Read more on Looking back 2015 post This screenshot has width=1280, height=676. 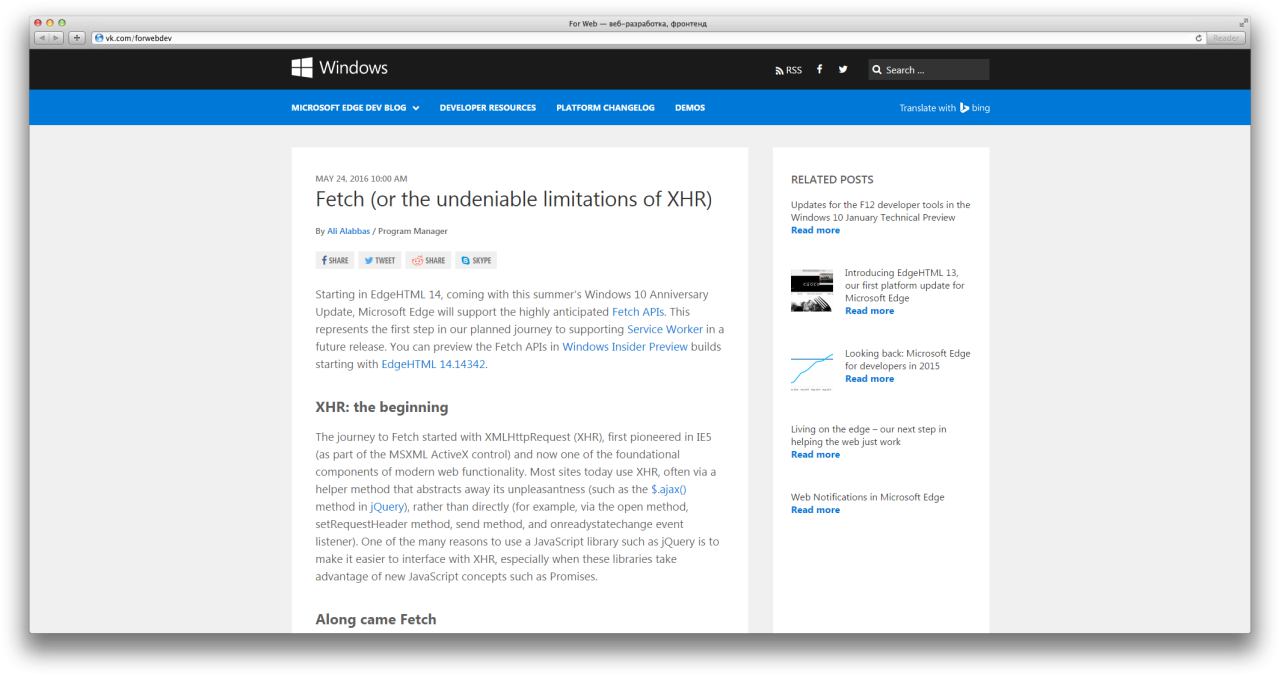tap(869, 379)
